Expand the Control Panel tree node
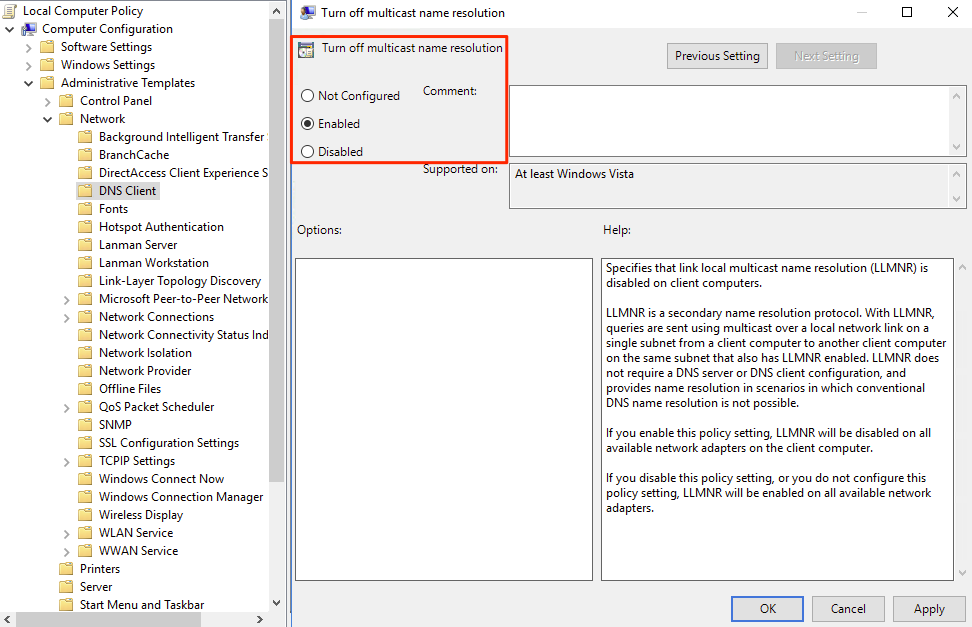This screenshot has height=627, width=972. (47, 101)
